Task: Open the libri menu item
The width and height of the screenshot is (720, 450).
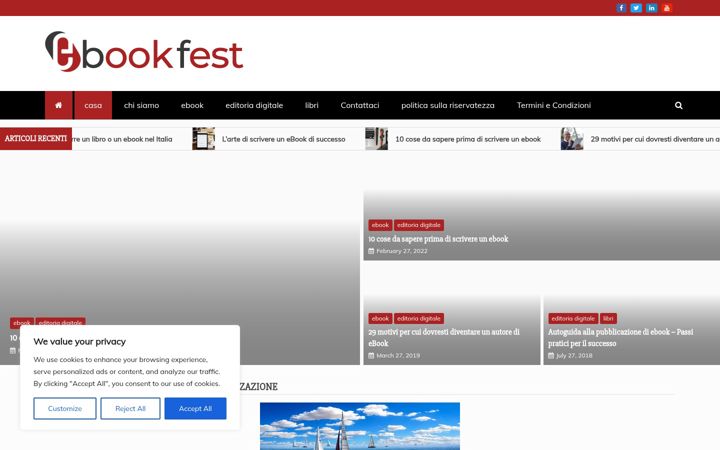Action: [312, 105]
